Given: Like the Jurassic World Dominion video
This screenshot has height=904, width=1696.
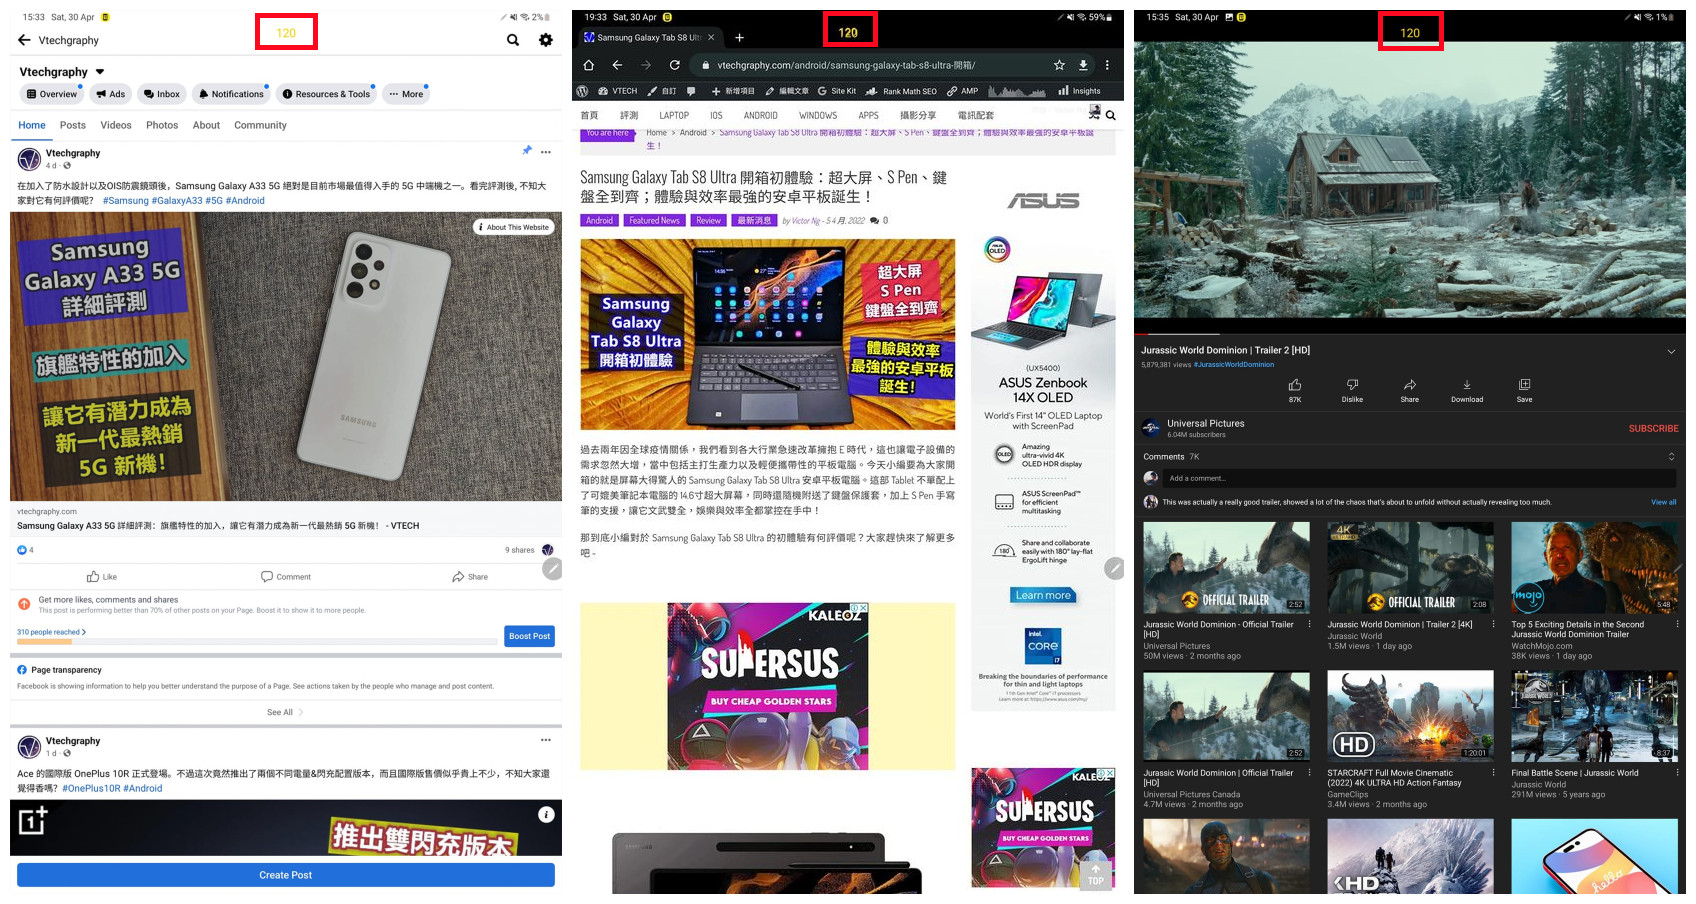Looking at the screenshot, I should click(1295, 390).
